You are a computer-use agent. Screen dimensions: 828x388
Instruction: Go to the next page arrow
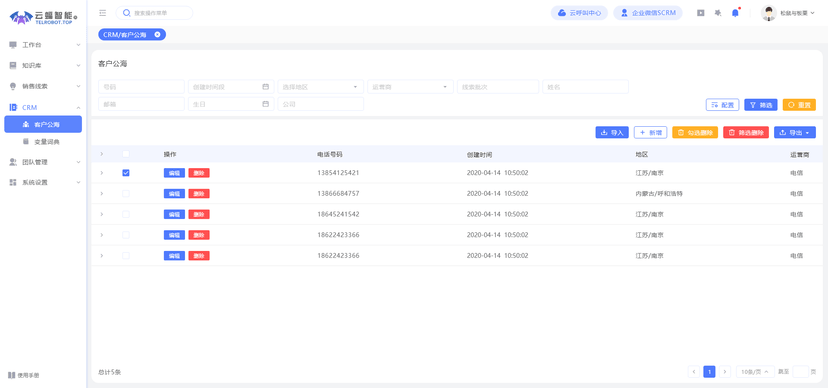(725, 372)
